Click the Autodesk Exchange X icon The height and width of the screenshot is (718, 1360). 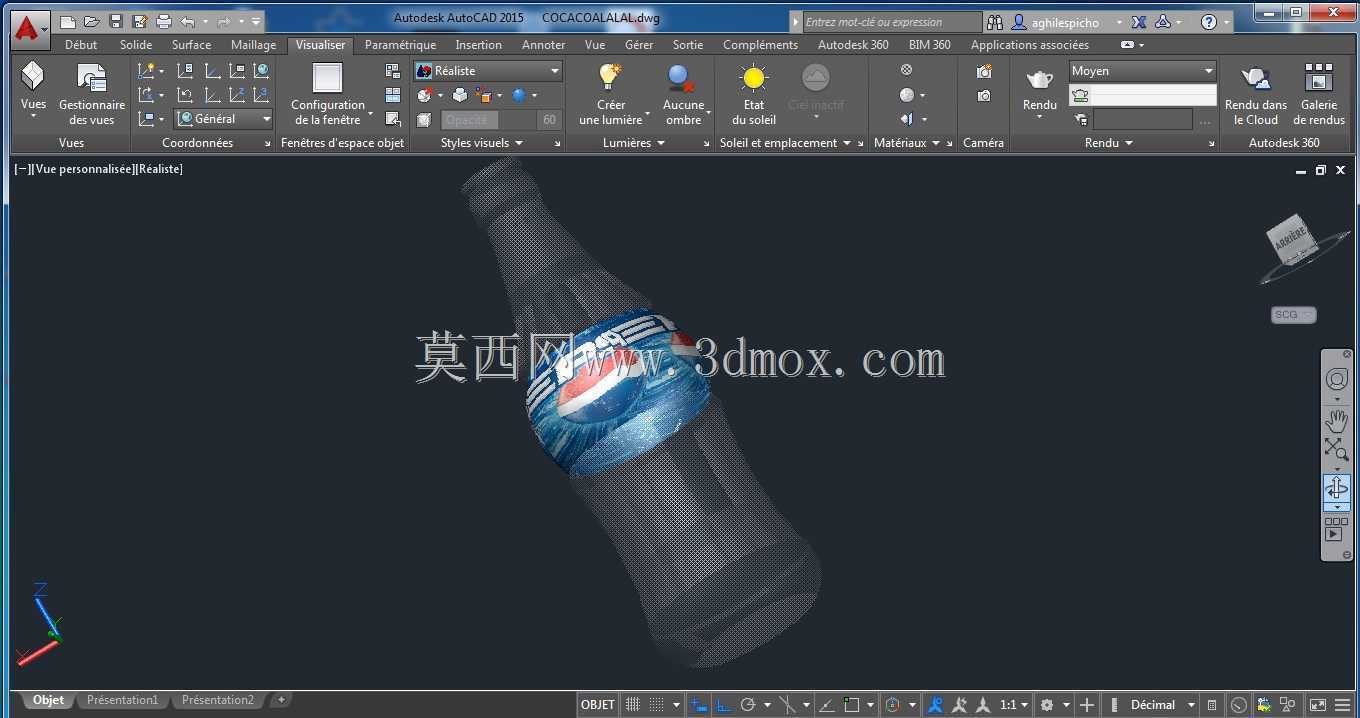[x=1139, y=22]
